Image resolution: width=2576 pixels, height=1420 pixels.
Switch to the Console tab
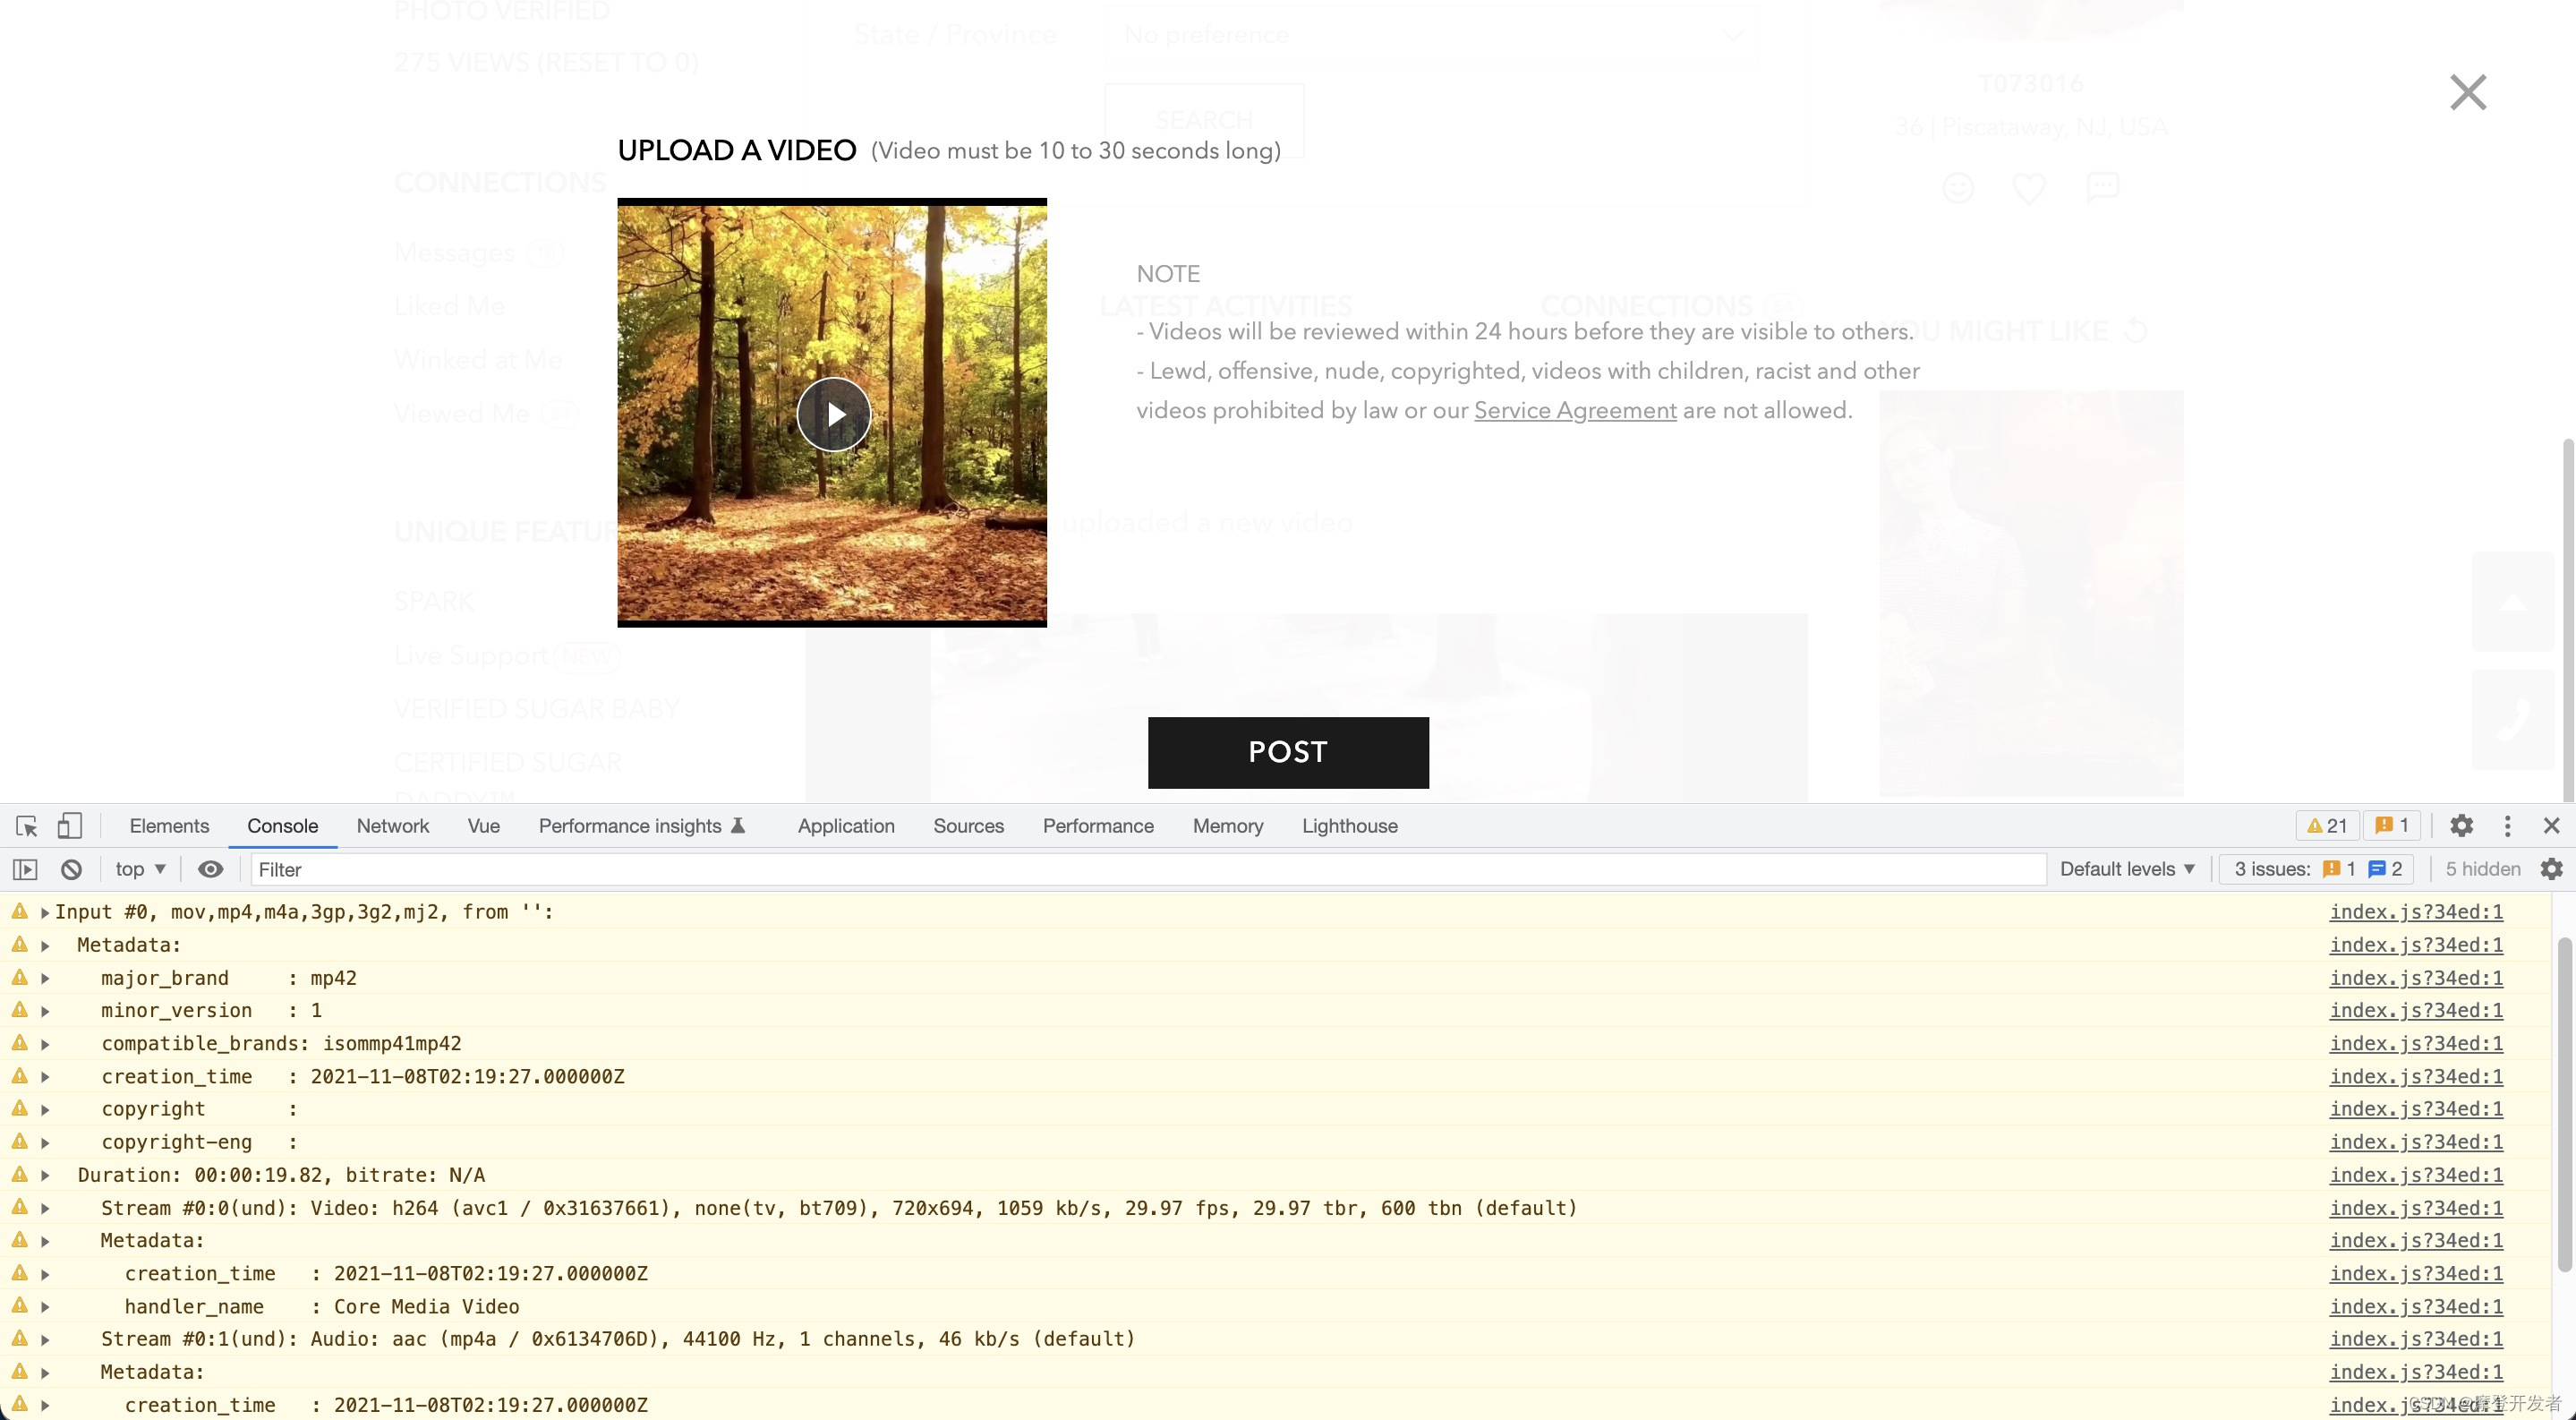(x=282, y=826)
